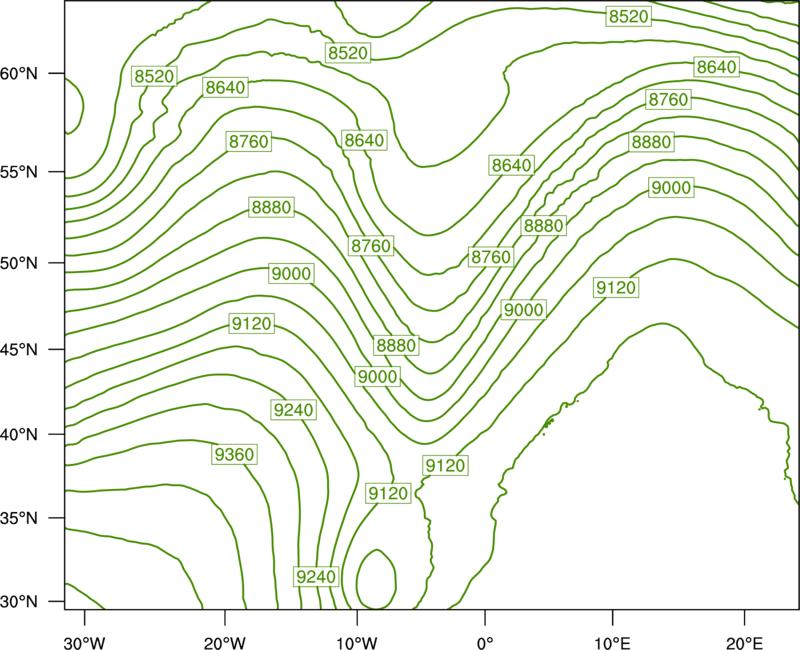Select the 40°N latitude axis label
Viewport: 800px width, 650px height.
(19, 435)
